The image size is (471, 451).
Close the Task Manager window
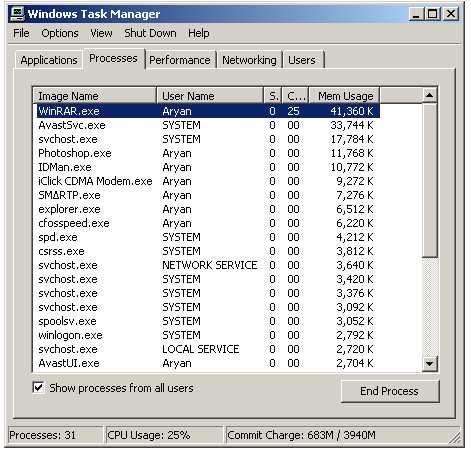[x=451, y=14]
